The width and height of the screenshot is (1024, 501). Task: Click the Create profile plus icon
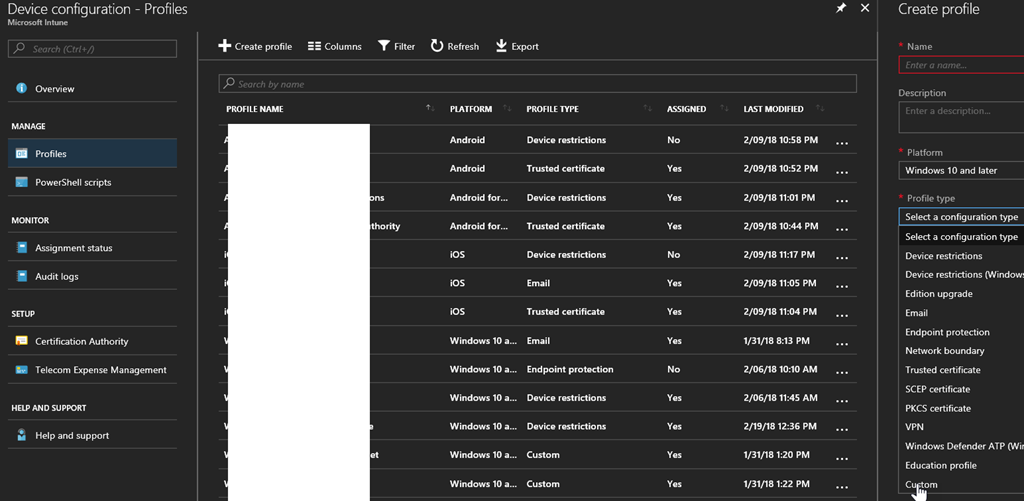point(225,46)
